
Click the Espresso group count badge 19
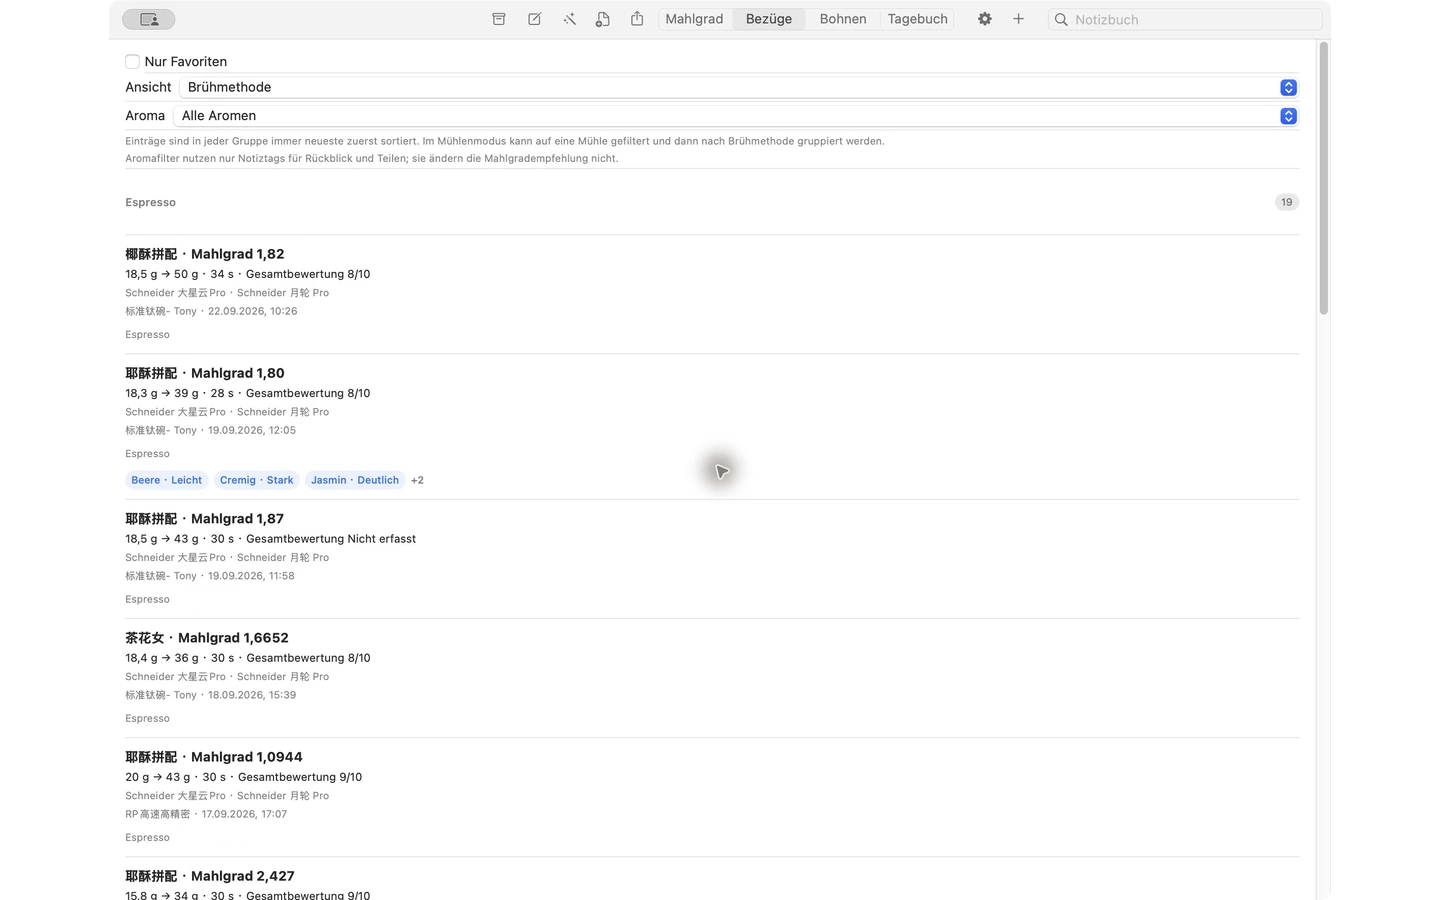pyautogui.click(x=1287, y=202)
